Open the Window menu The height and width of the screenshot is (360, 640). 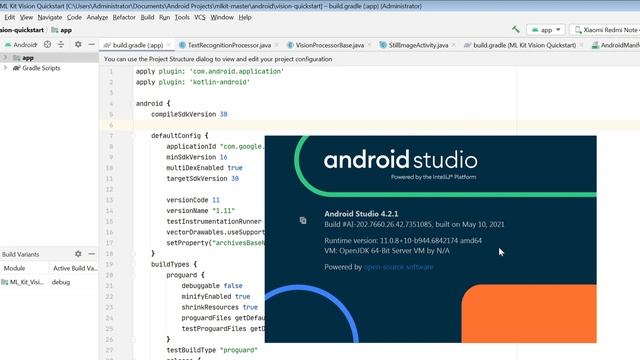[222, 17]
